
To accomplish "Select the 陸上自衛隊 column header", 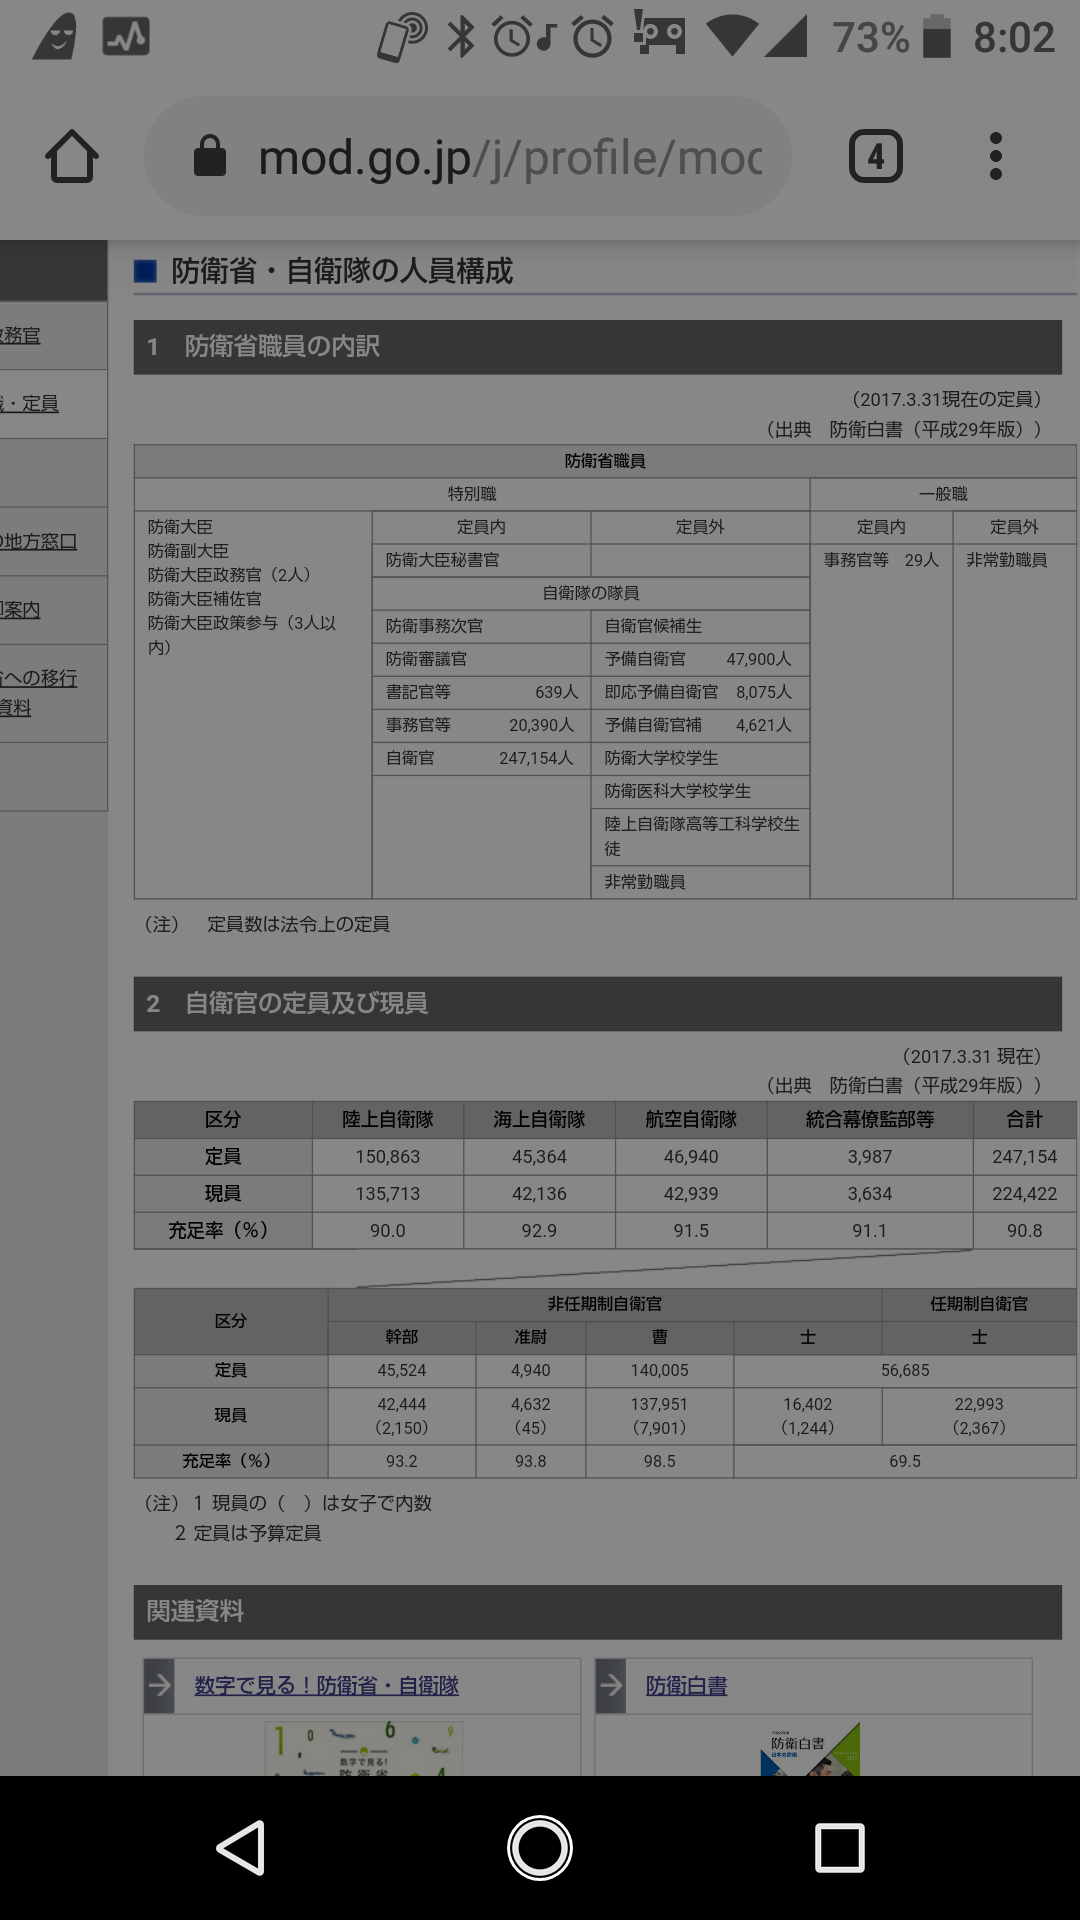I will [388, 1119].
